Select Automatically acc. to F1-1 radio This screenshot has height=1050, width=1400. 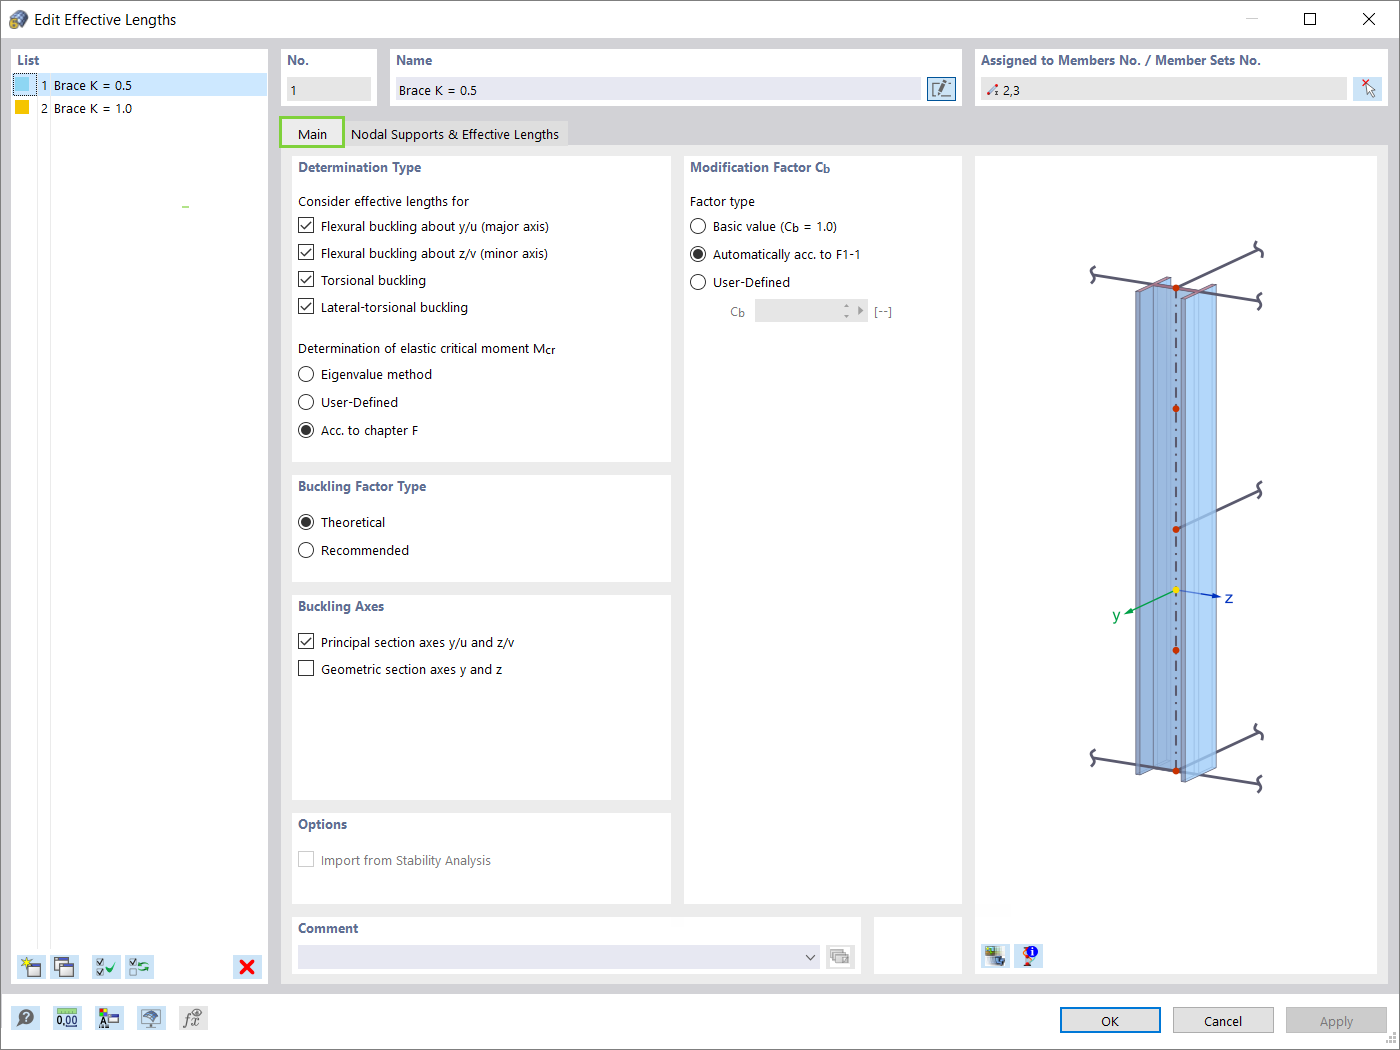coord(698,254)
